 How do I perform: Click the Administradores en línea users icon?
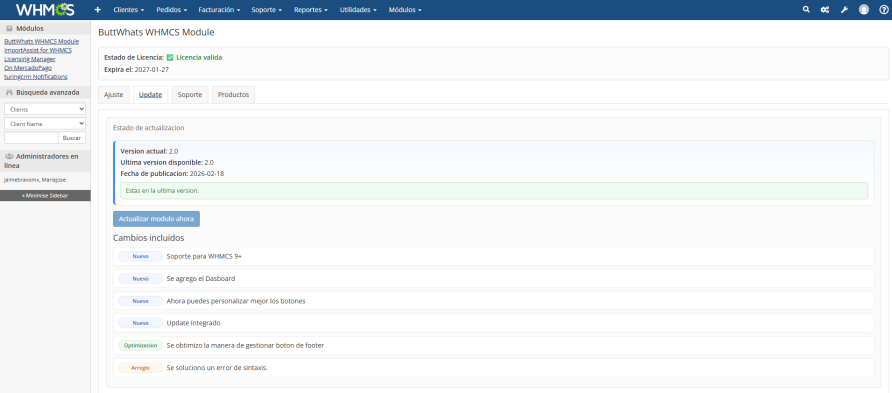9,156
